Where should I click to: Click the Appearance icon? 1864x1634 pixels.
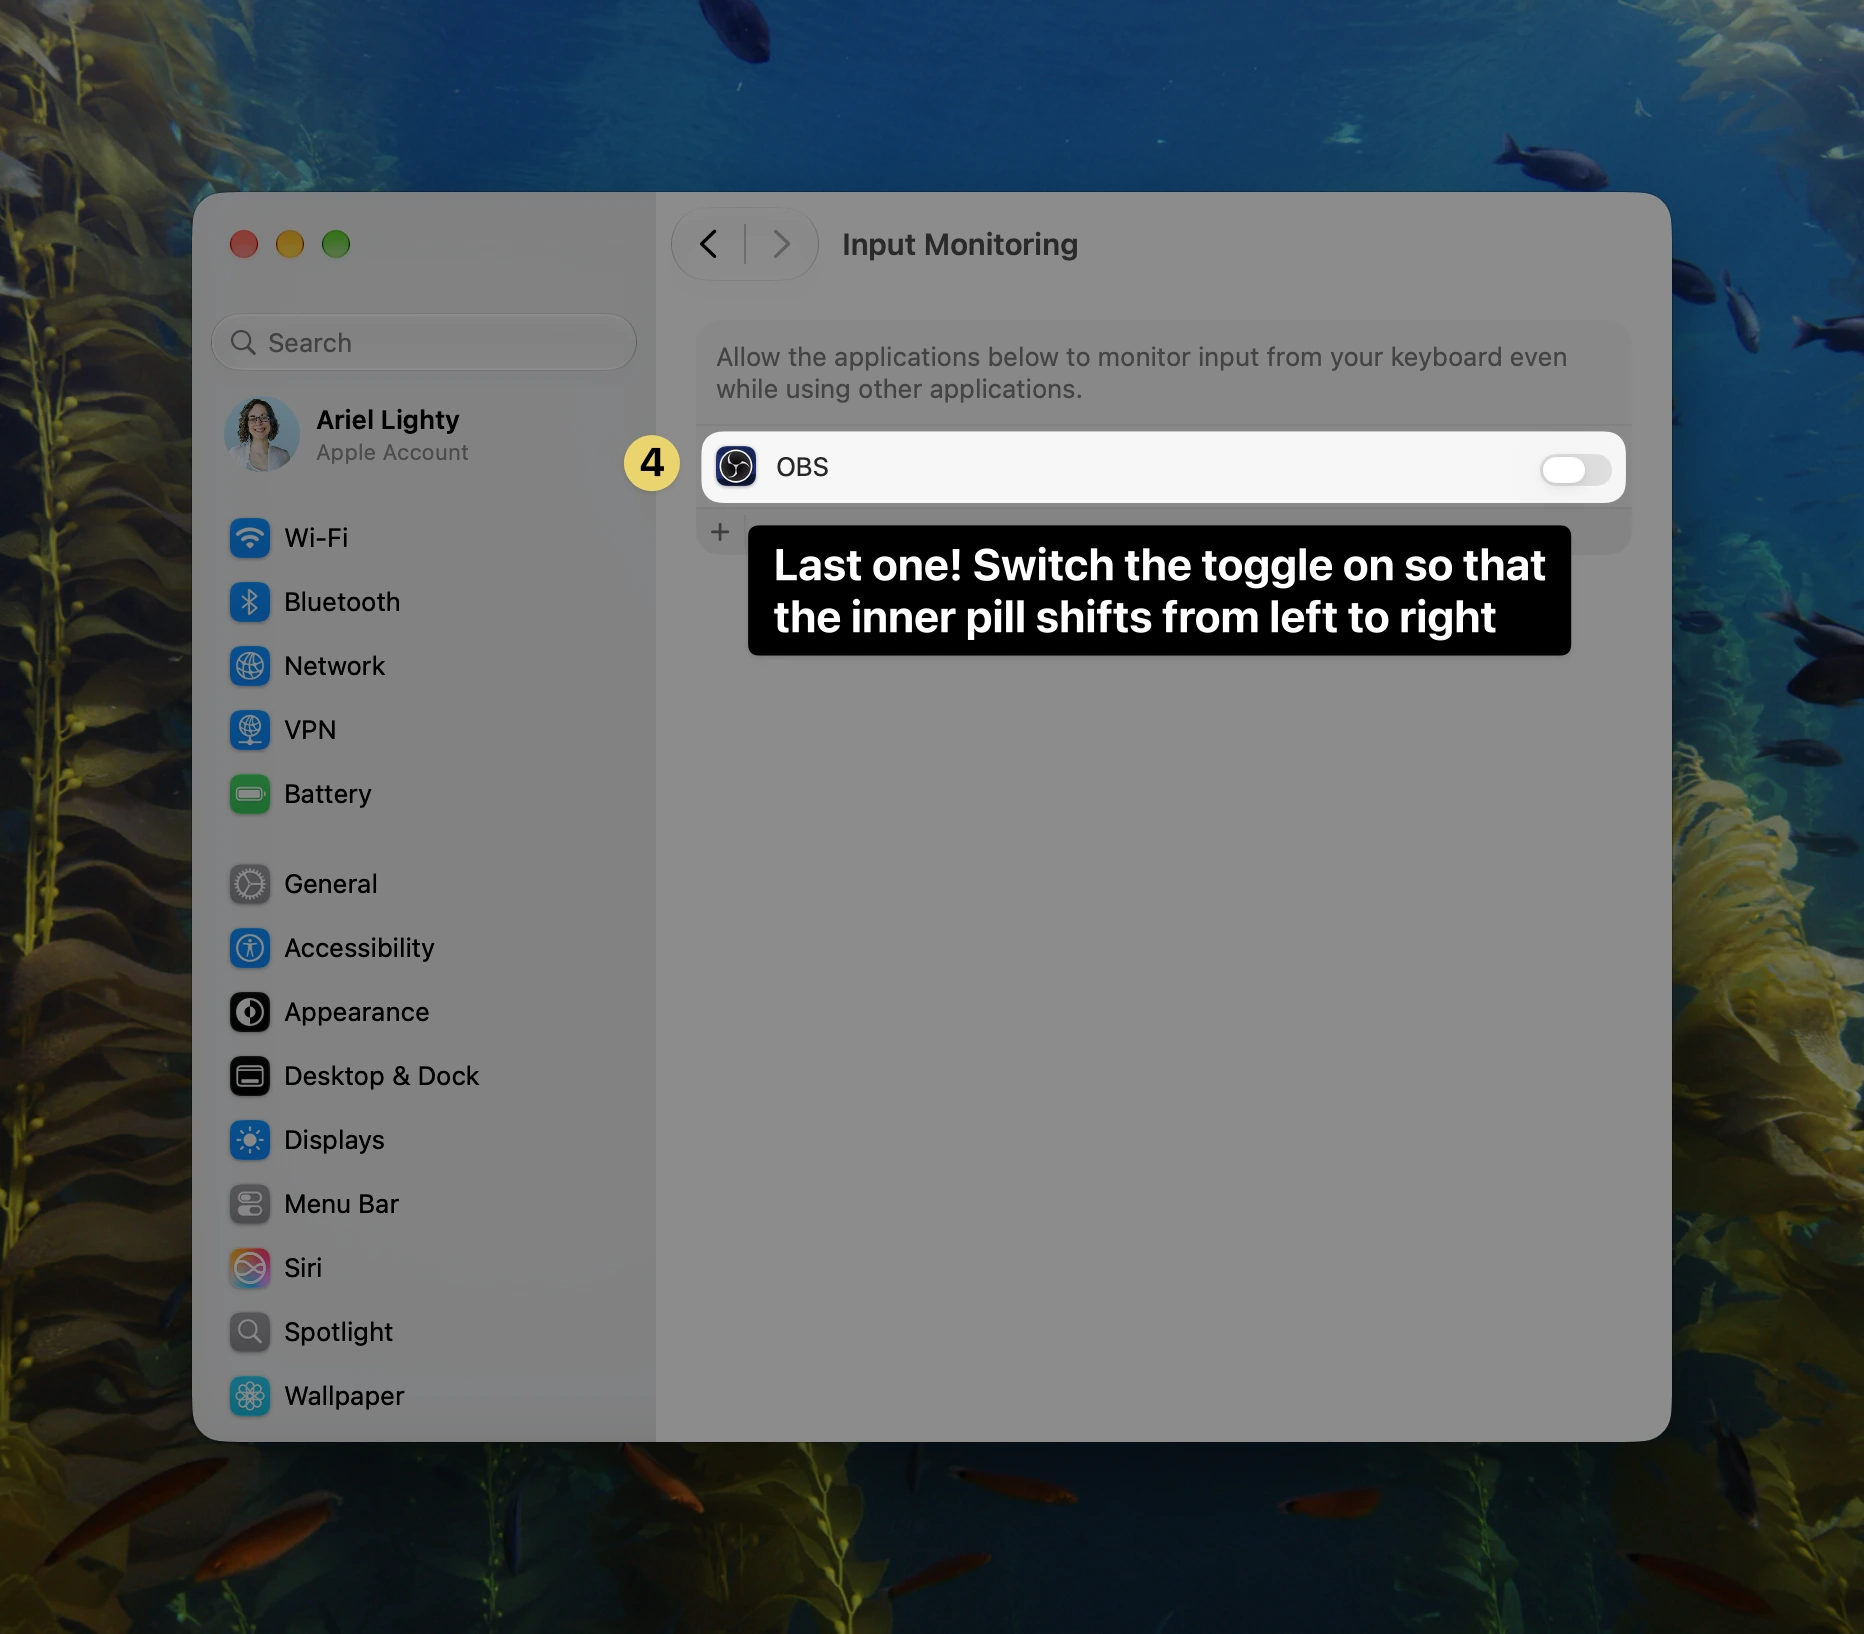[x=250, y=1012]
